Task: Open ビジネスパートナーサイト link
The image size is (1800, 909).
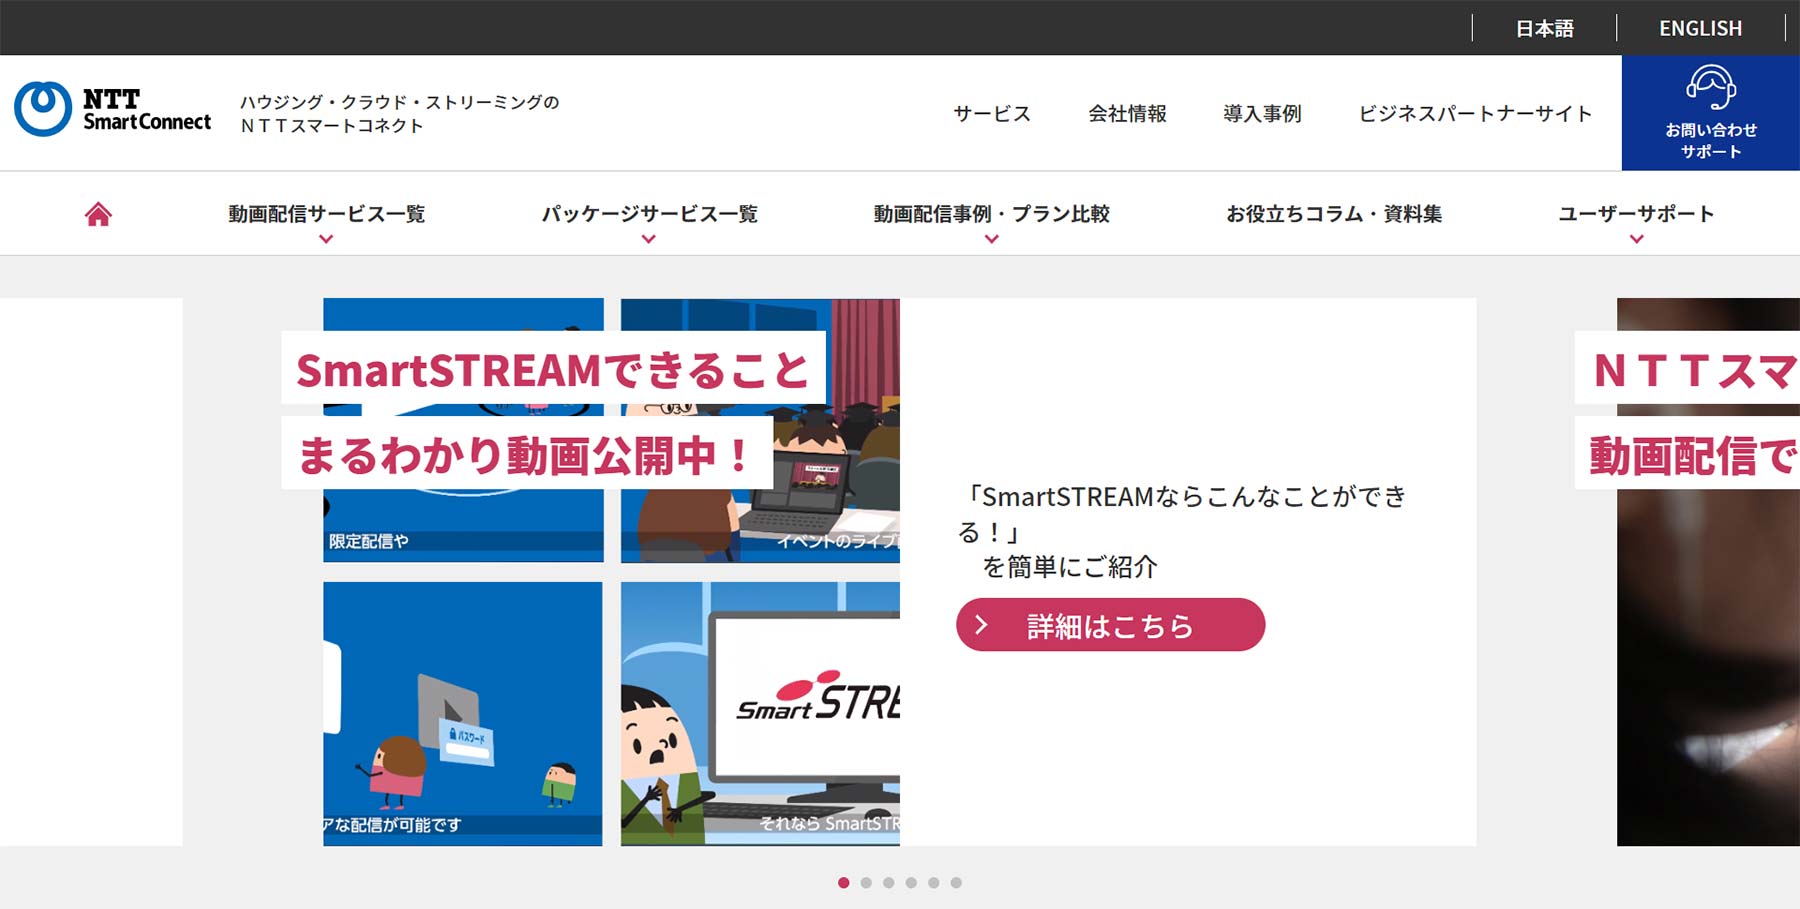Action: point(1475,113)
